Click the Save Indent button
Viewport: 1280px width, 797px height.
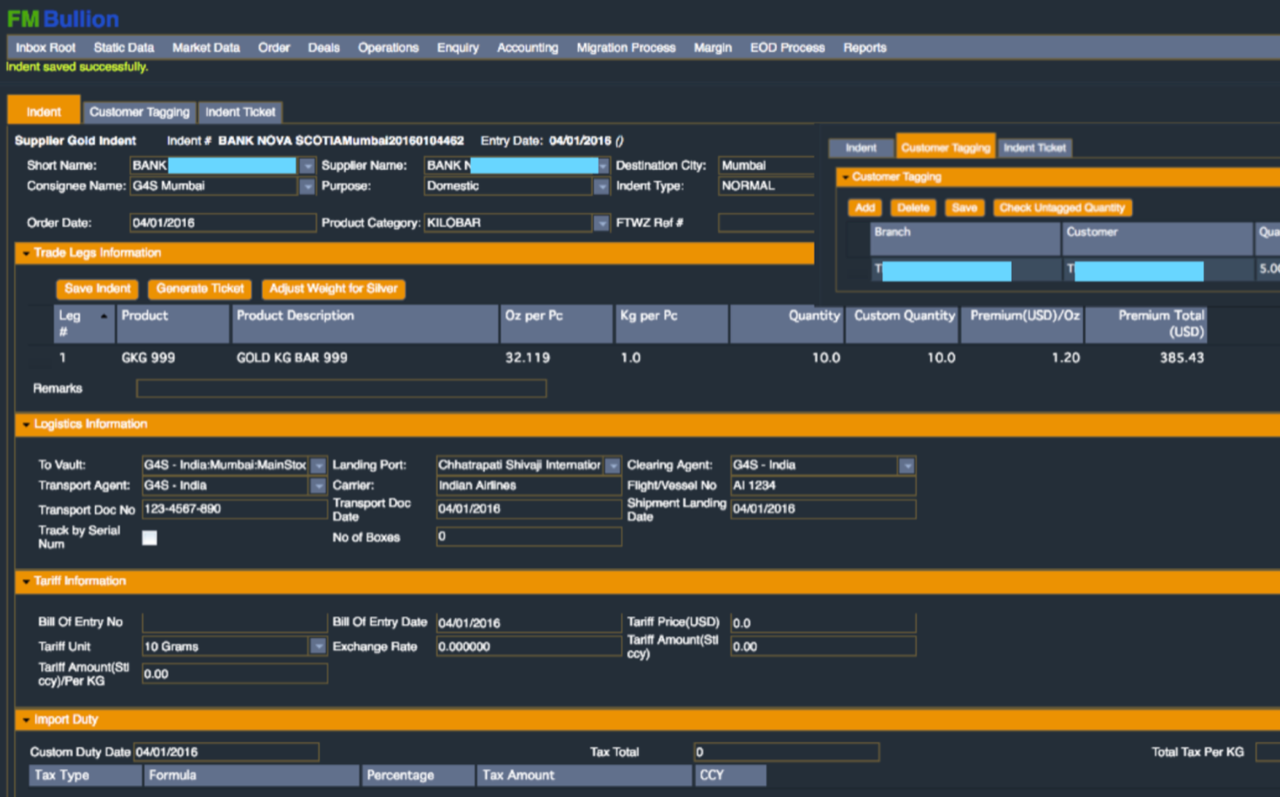(98, 289)
